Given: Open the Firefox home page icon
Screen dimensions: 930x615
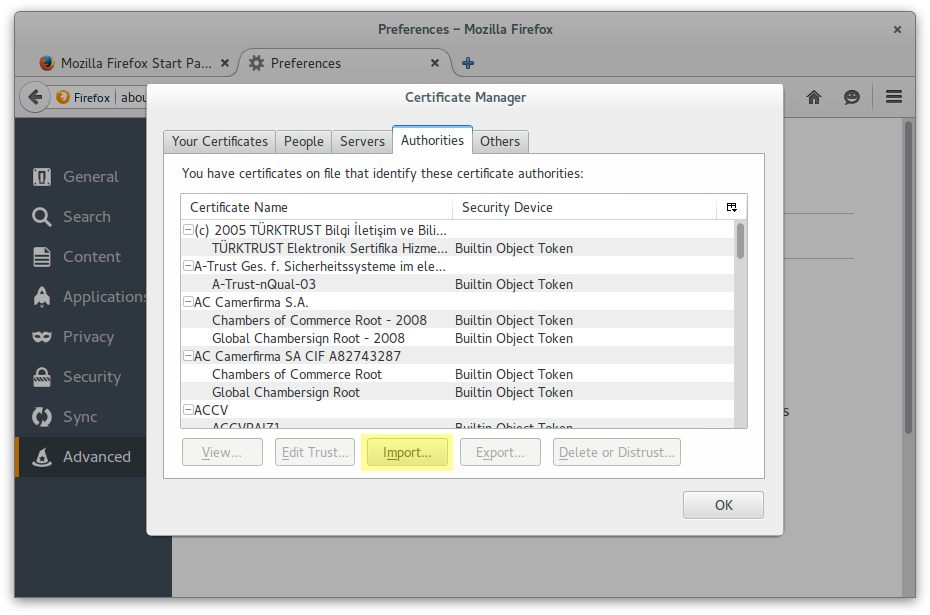Looking at the screenshot, I should [814, 97].
